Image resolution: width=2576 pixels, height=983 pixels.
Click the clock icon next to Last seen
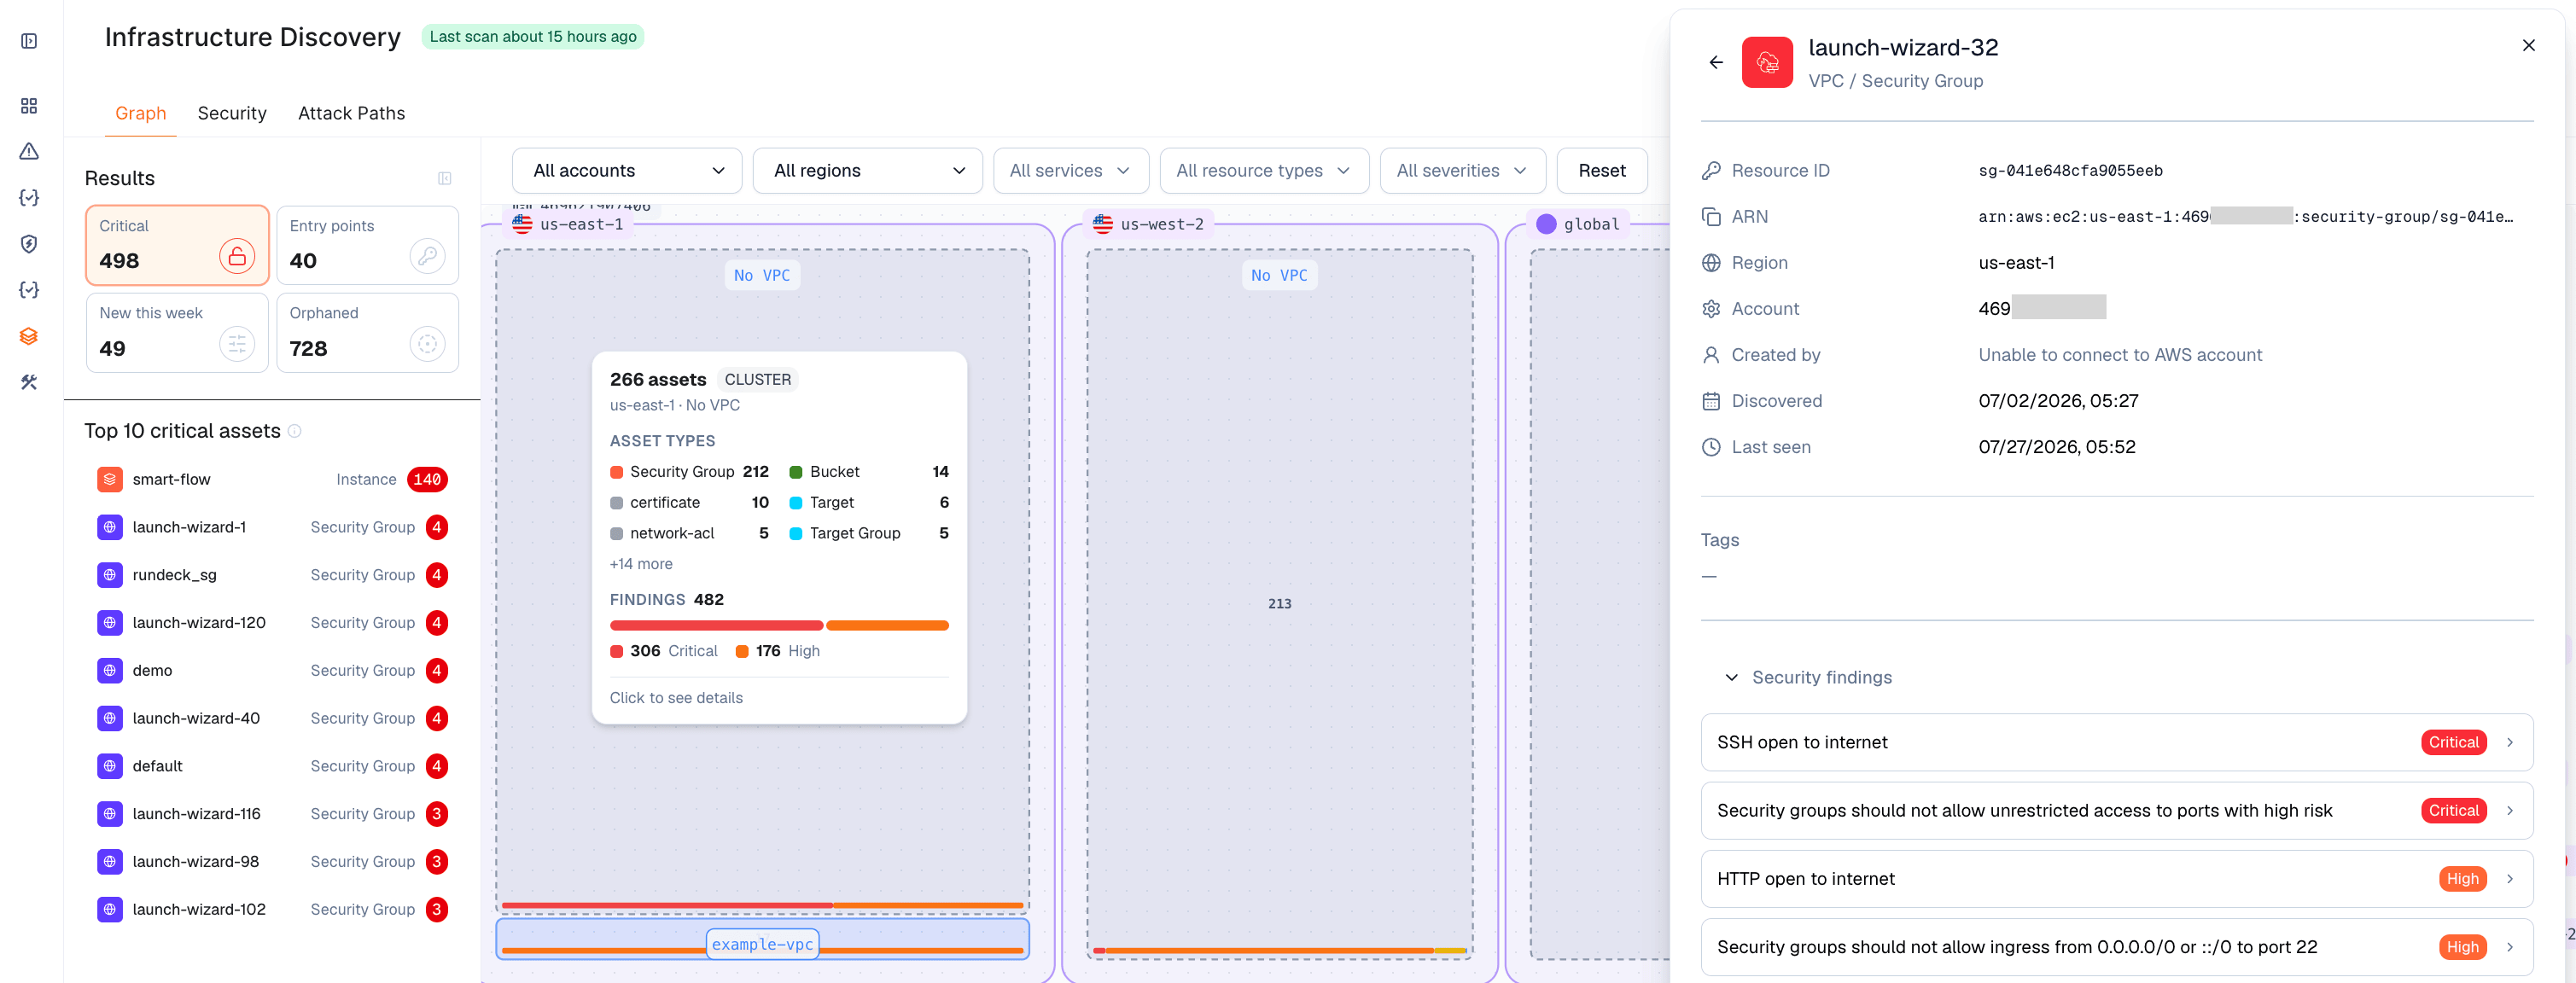(x=1711, y=447)
